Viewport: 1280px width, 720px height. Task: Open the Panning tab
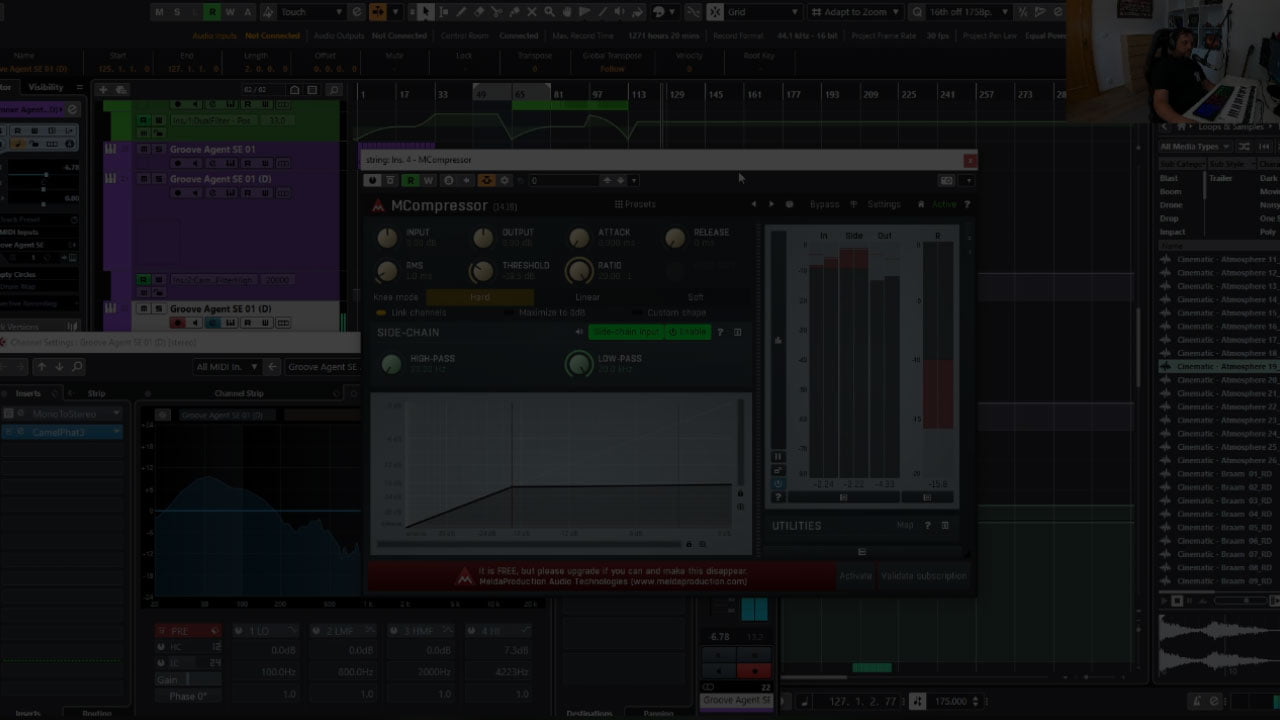pyautogui.click(x=658, y=713)
